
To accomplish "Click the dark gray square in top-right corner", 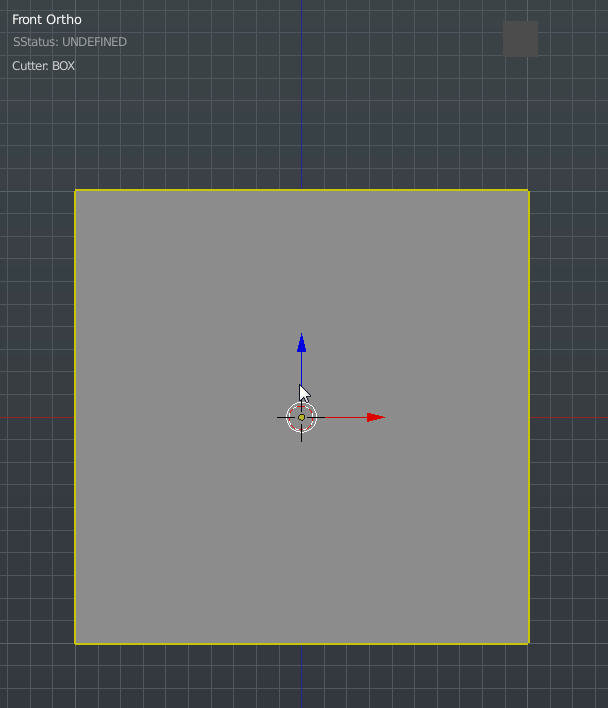I will 520,39.
